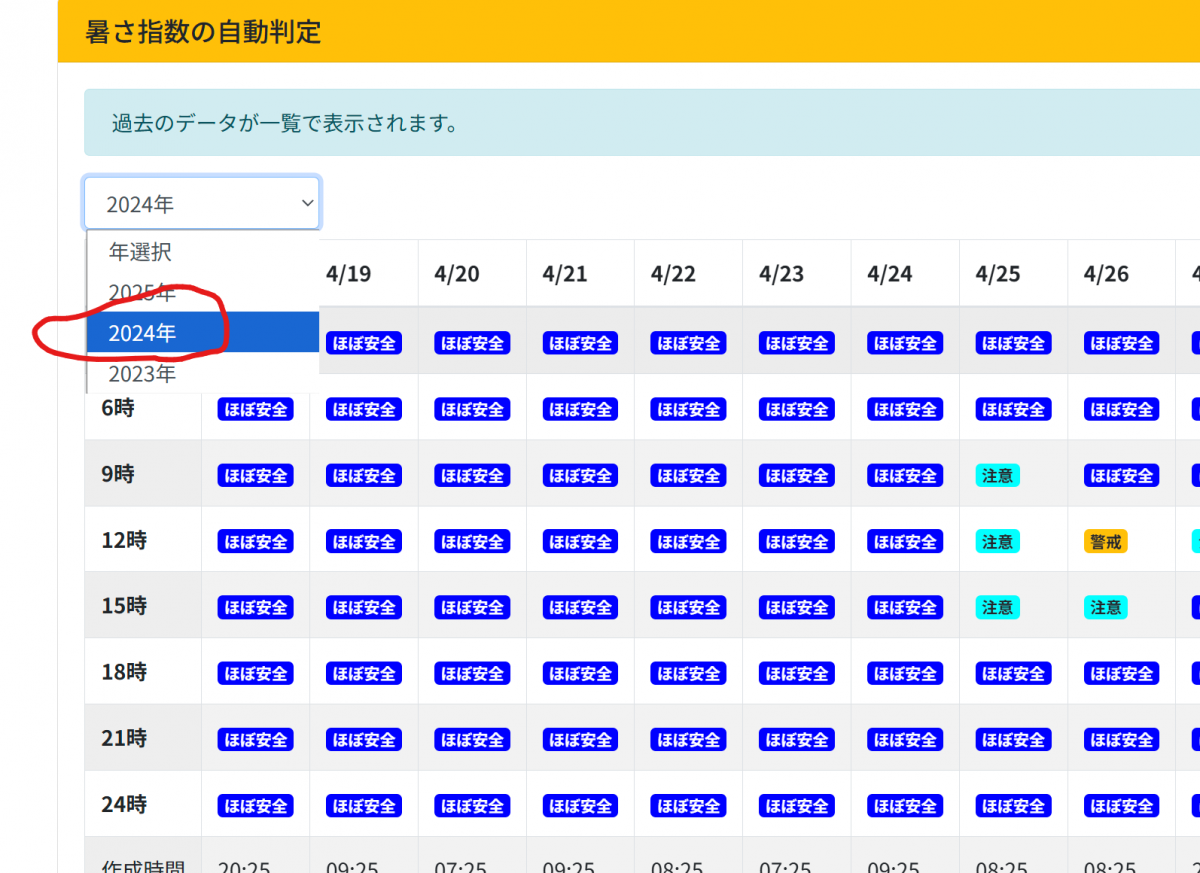1200x873 pixels.
Task: Click the ほぼ安全 badge at 4/25 6時
Action: click(x=1013, y=409)
